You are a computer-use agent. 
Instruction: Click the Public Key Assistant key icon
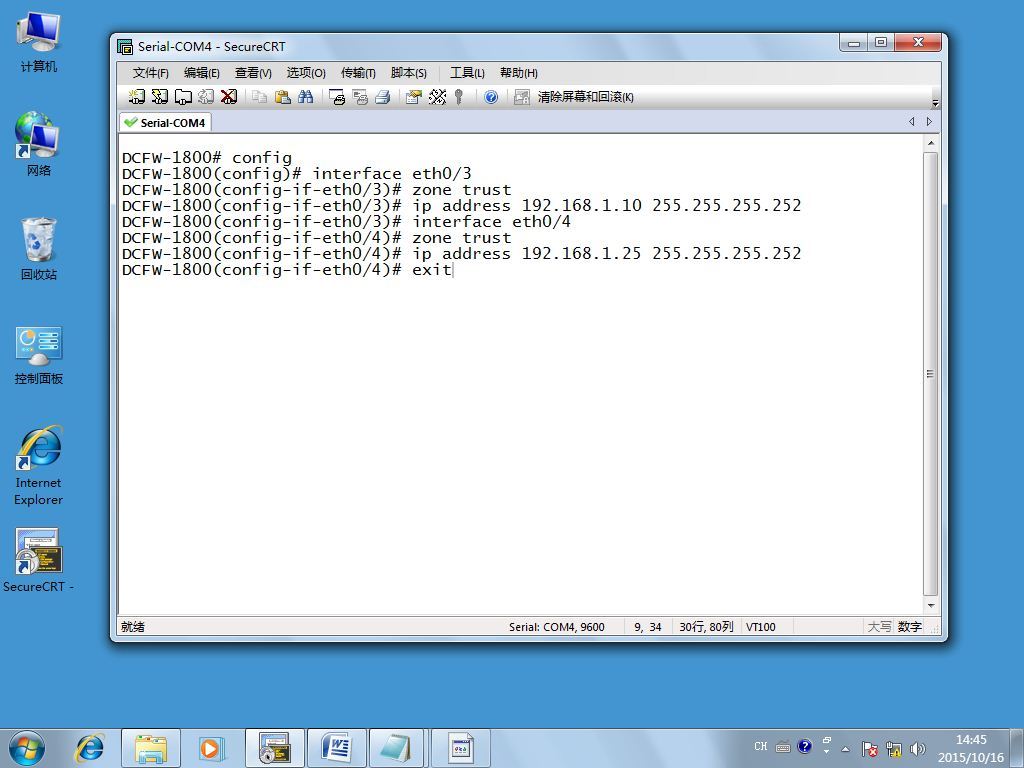point(459,97)
